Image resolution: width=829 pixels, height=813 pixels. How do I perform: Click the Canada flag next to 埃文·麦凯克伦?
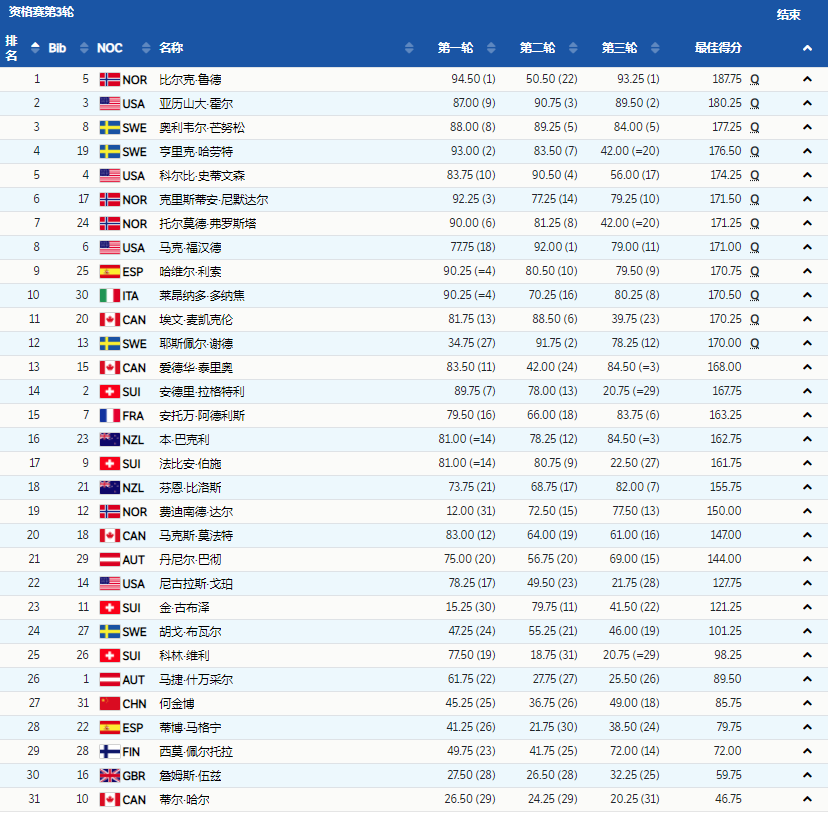pos(110,319)
